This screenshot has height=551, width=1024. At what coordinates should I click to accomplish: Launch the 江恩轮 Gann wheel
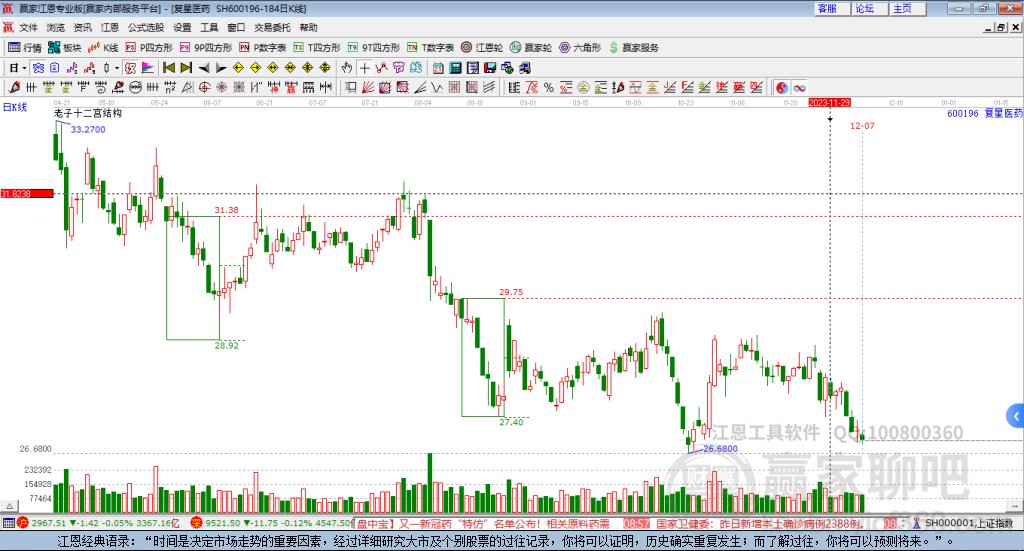[x=482, y=48]
